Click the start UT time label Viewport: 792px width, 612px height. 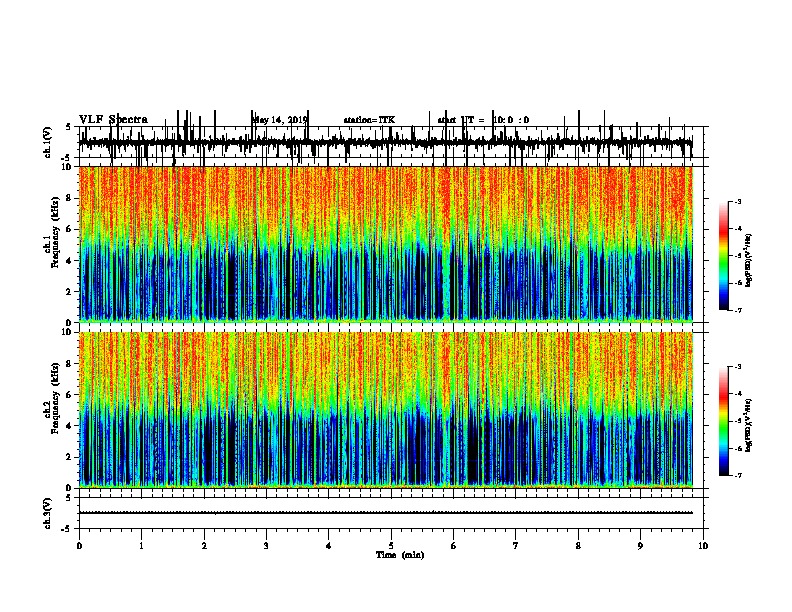click(x=483, y=120)
